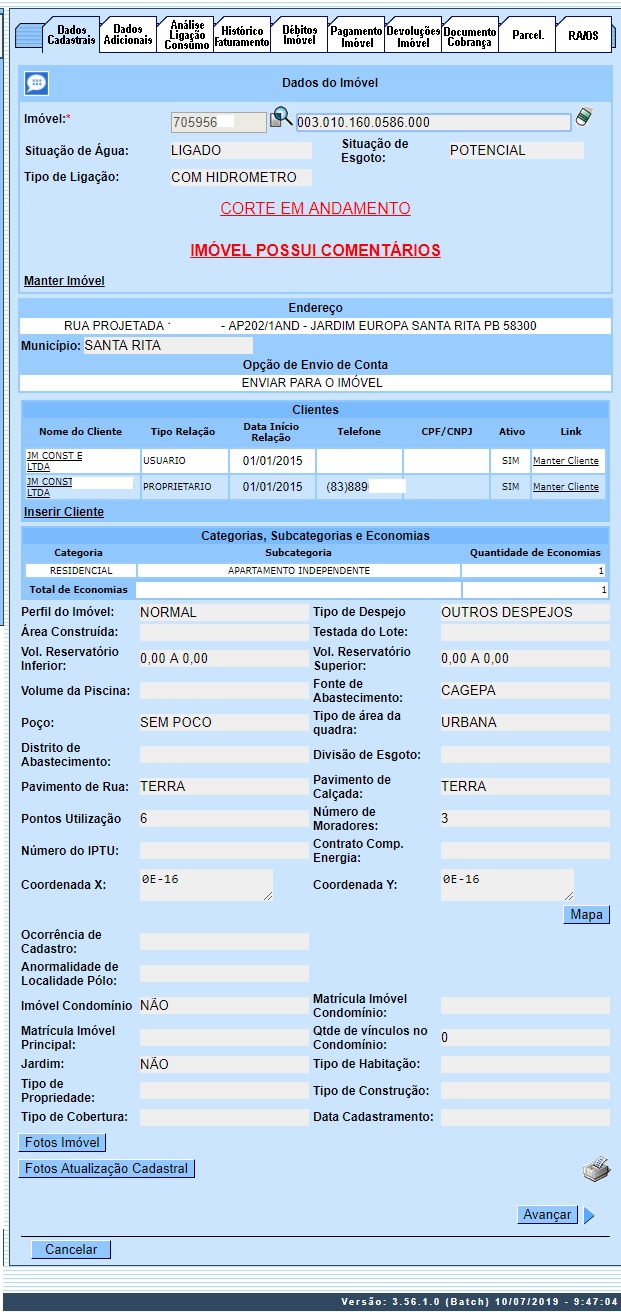Click the blue arrow next to Avançar

[589, 1215]
